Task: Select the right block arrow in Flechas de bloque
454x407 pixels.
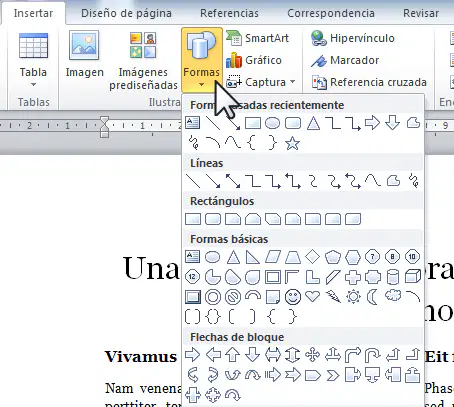Action: (193, 355)
